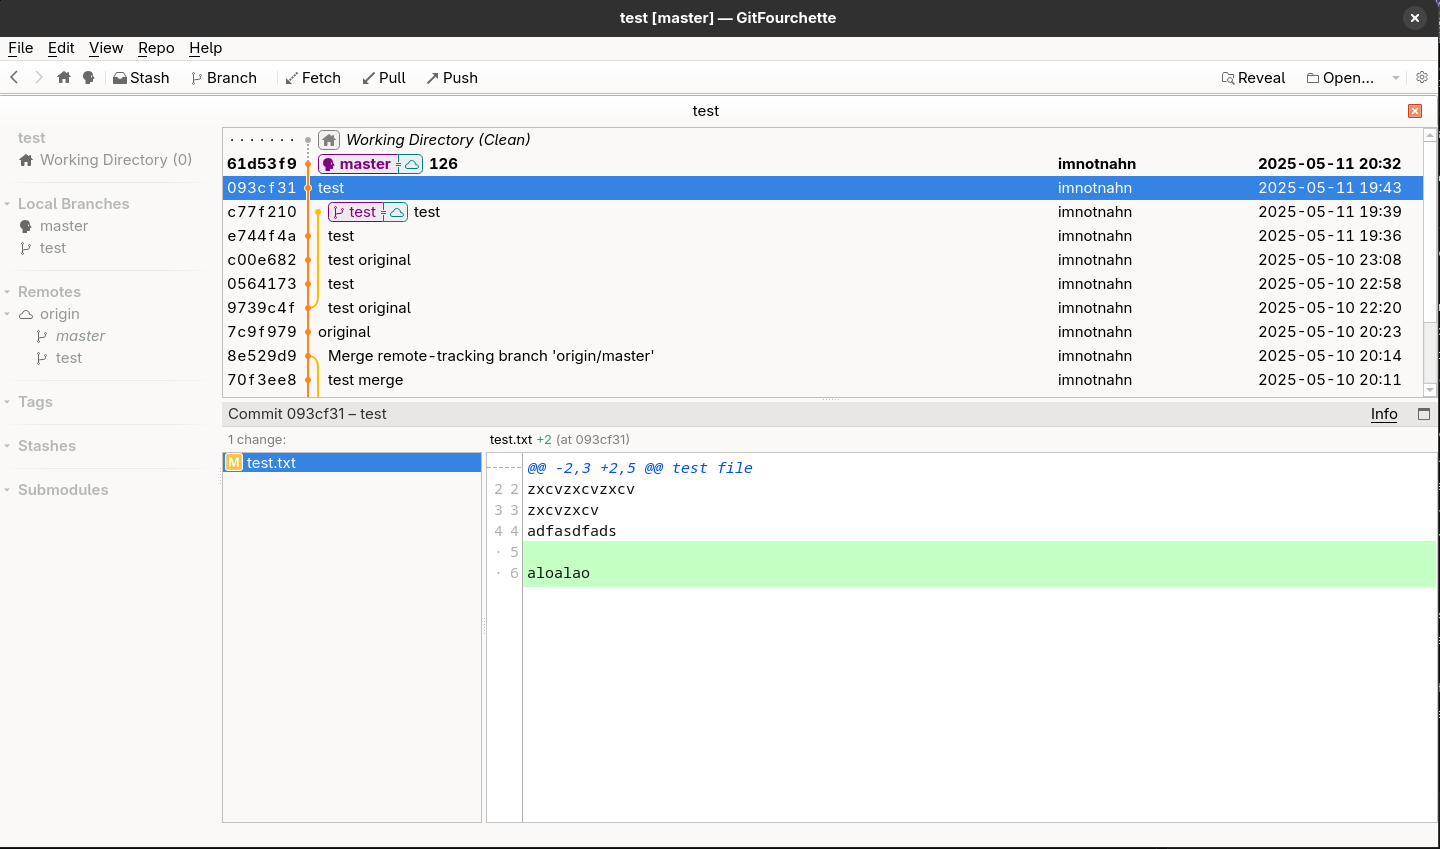
Task: Navigate back with the arrow icon
Action: pyautogui.click(x=14, y=77)
